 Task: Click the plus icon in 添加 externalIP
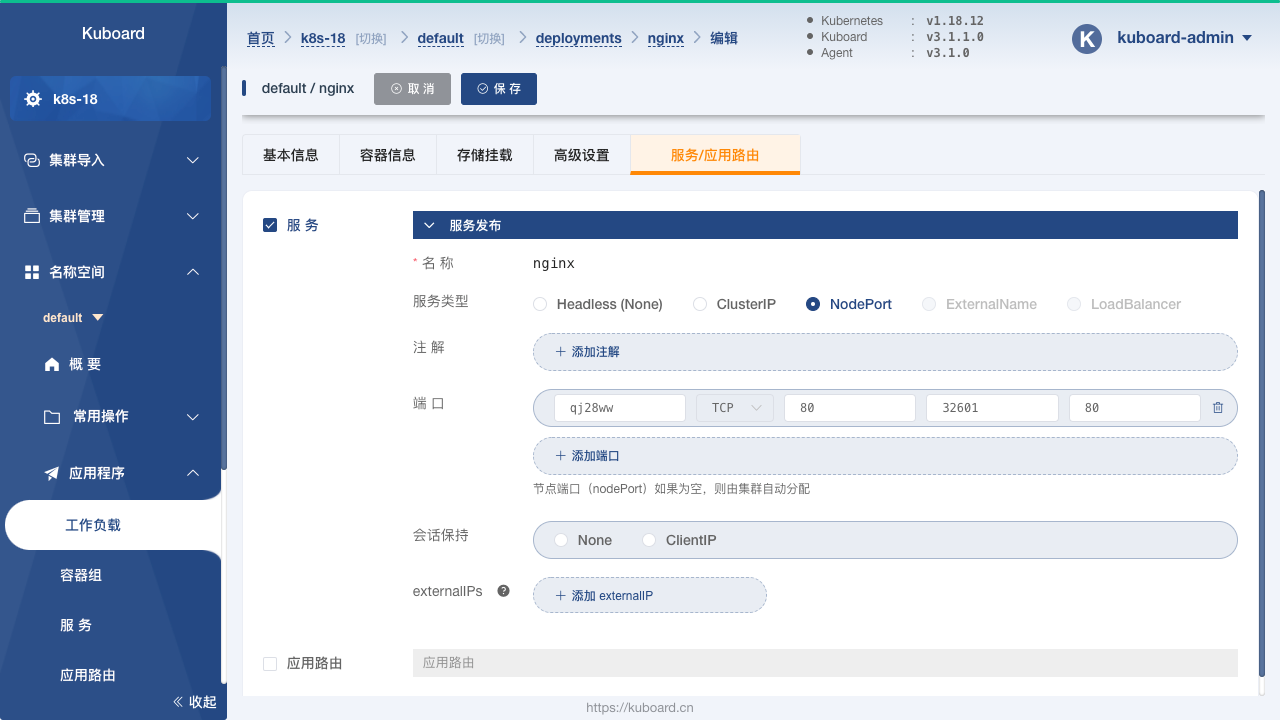pyautogui.click(x=560, y=596)
